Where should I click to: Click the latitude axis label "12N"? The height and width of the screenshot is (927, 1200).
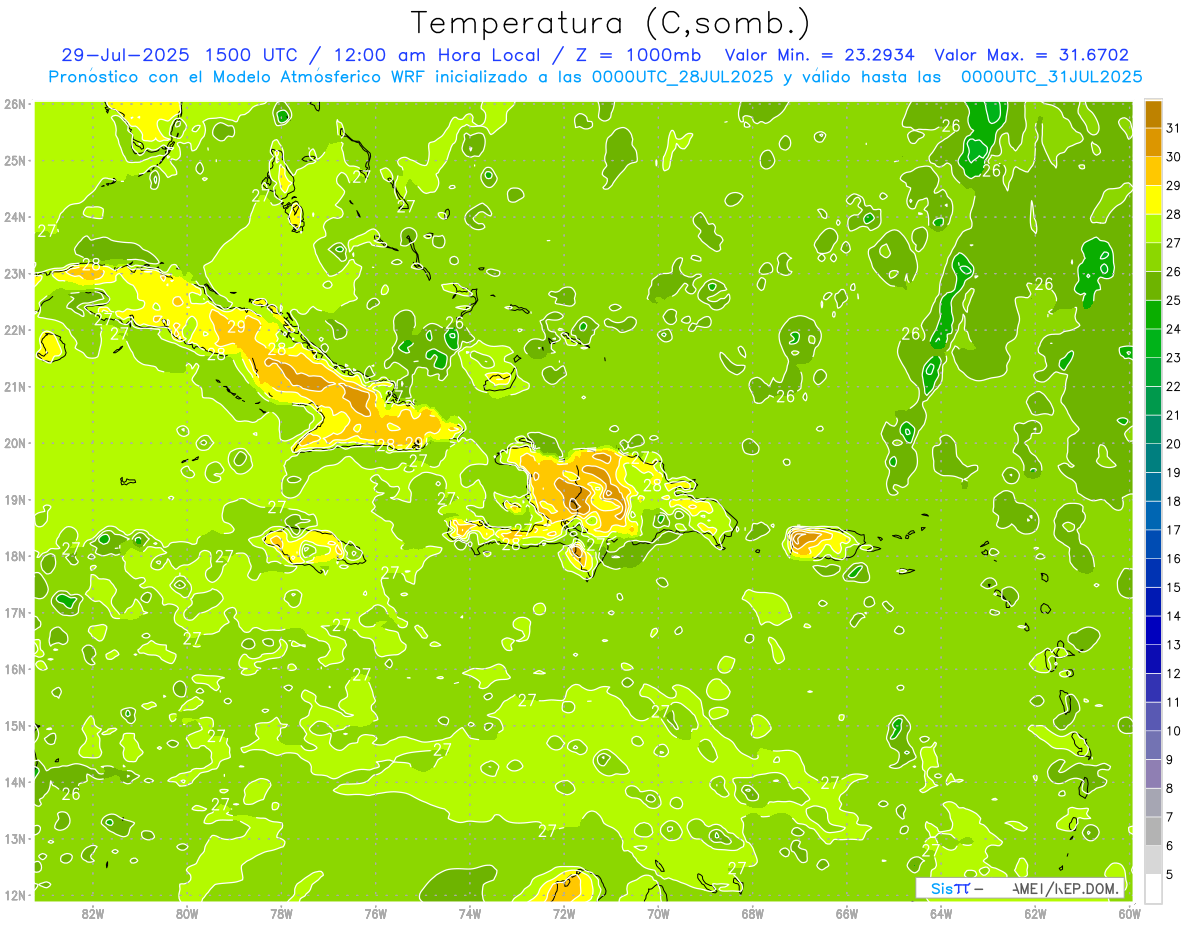[15, 895]
